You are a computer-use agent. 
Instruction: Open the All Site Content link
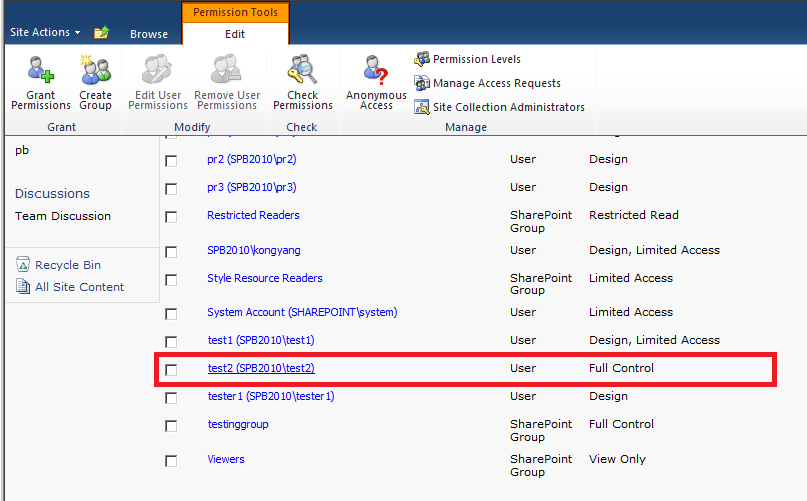click(x=79, y=287)
